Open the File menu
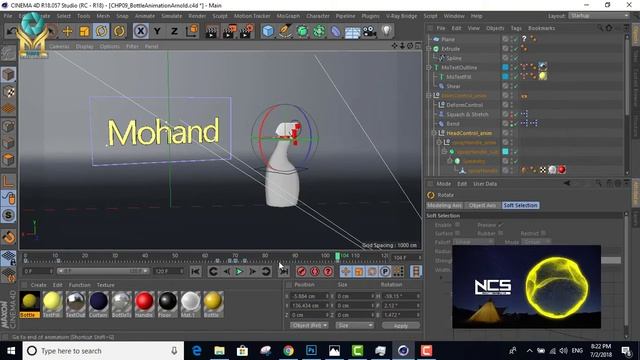This screenshot has width=640, height=360. pyautogui.click(x=8, y=16)
